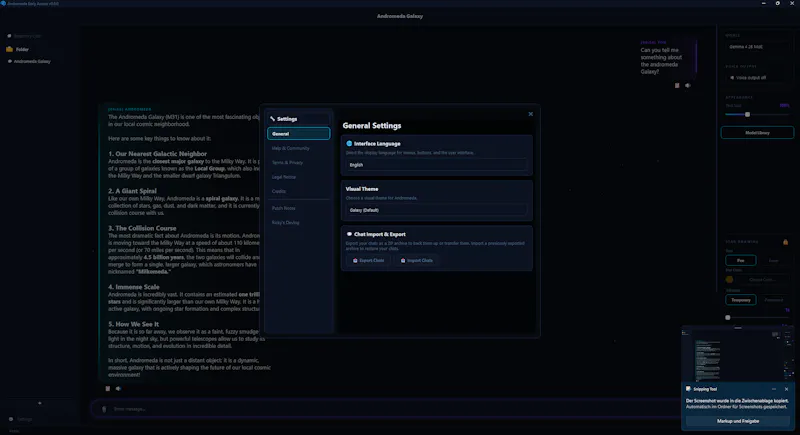This screenshot has width=800, height=435.
Task: Click the chat bubble icon at the top of the sidebar
Action: click(x=9, y=36)
